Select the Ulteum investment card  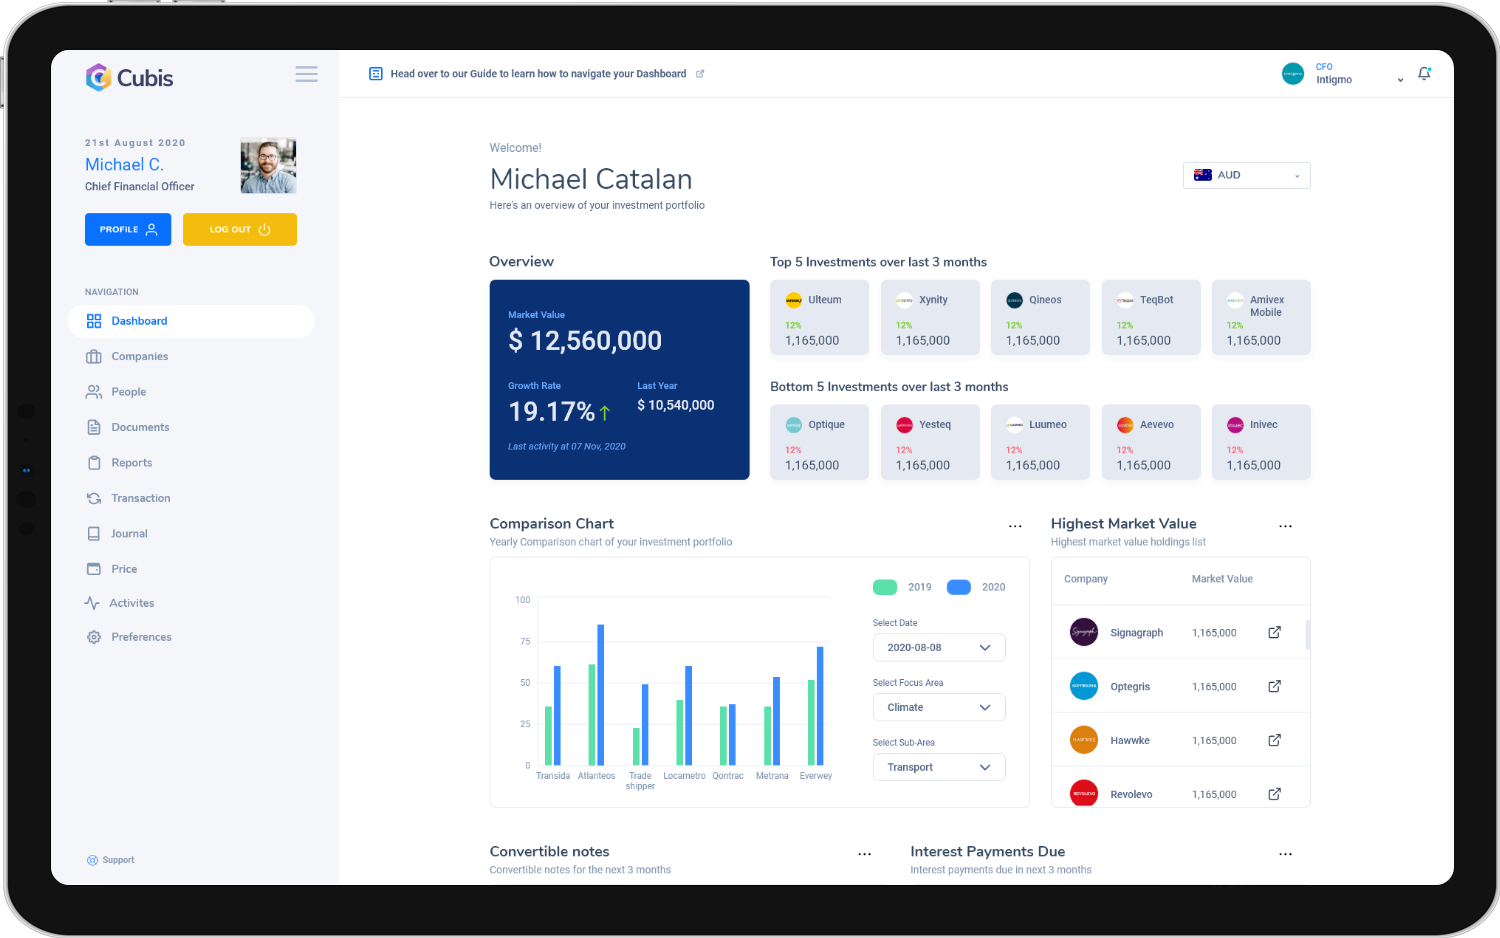[819, 317]
